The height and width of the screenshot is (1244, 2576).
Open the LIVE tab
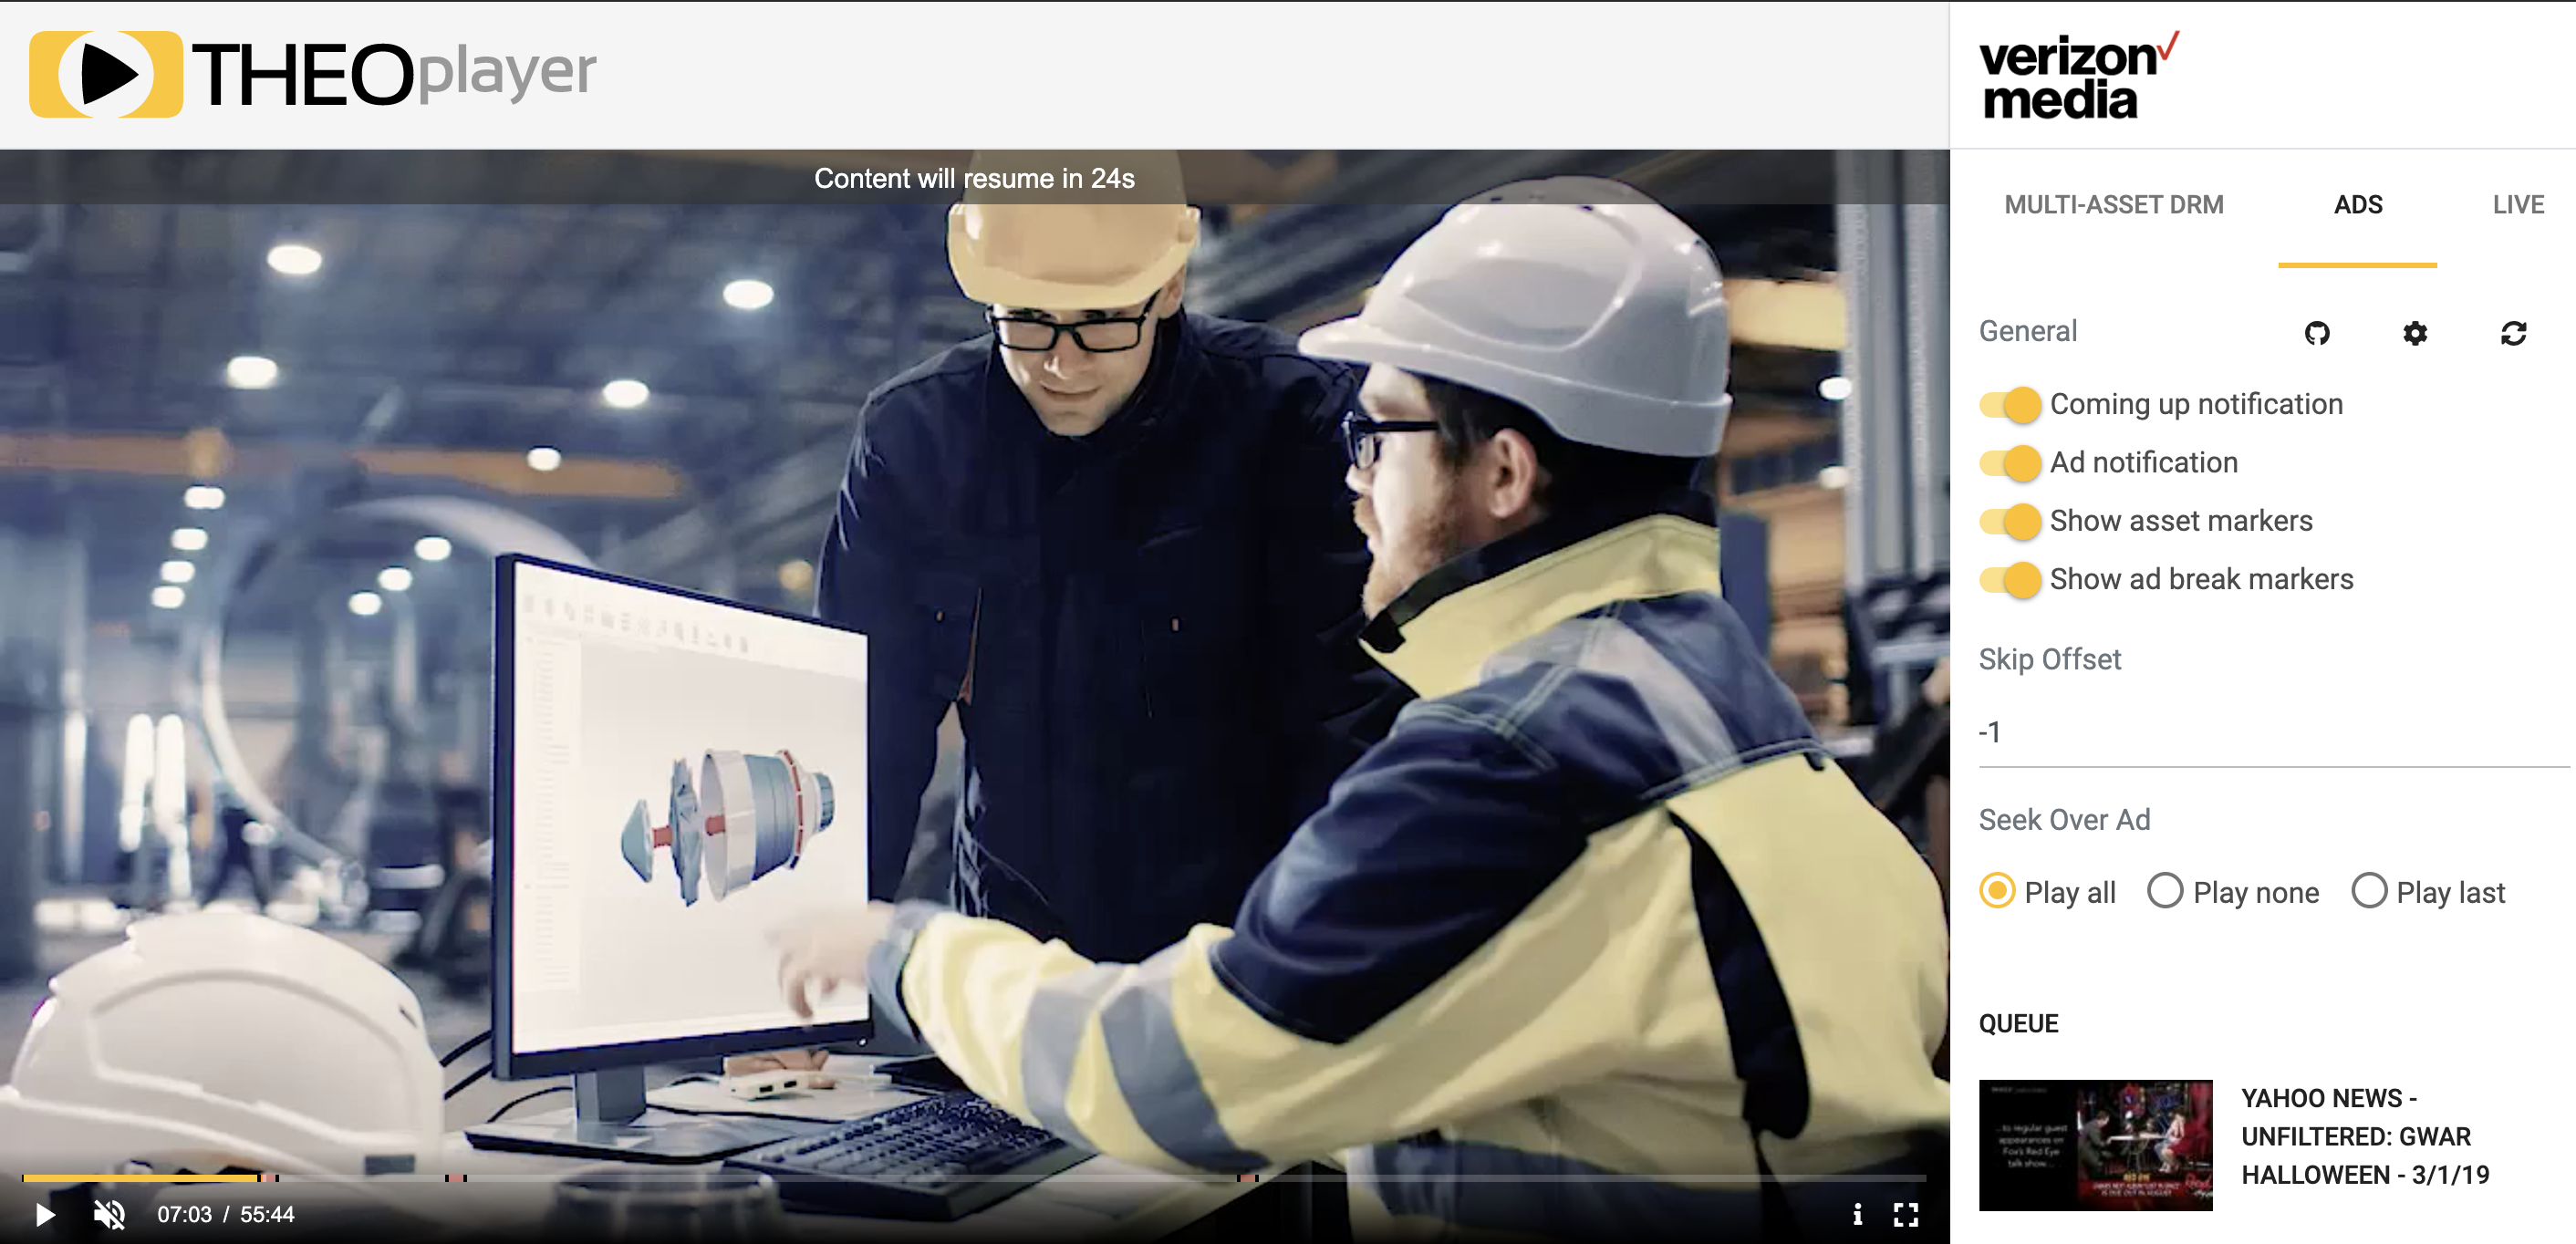pyautogui.click(x=2517, y=205)
